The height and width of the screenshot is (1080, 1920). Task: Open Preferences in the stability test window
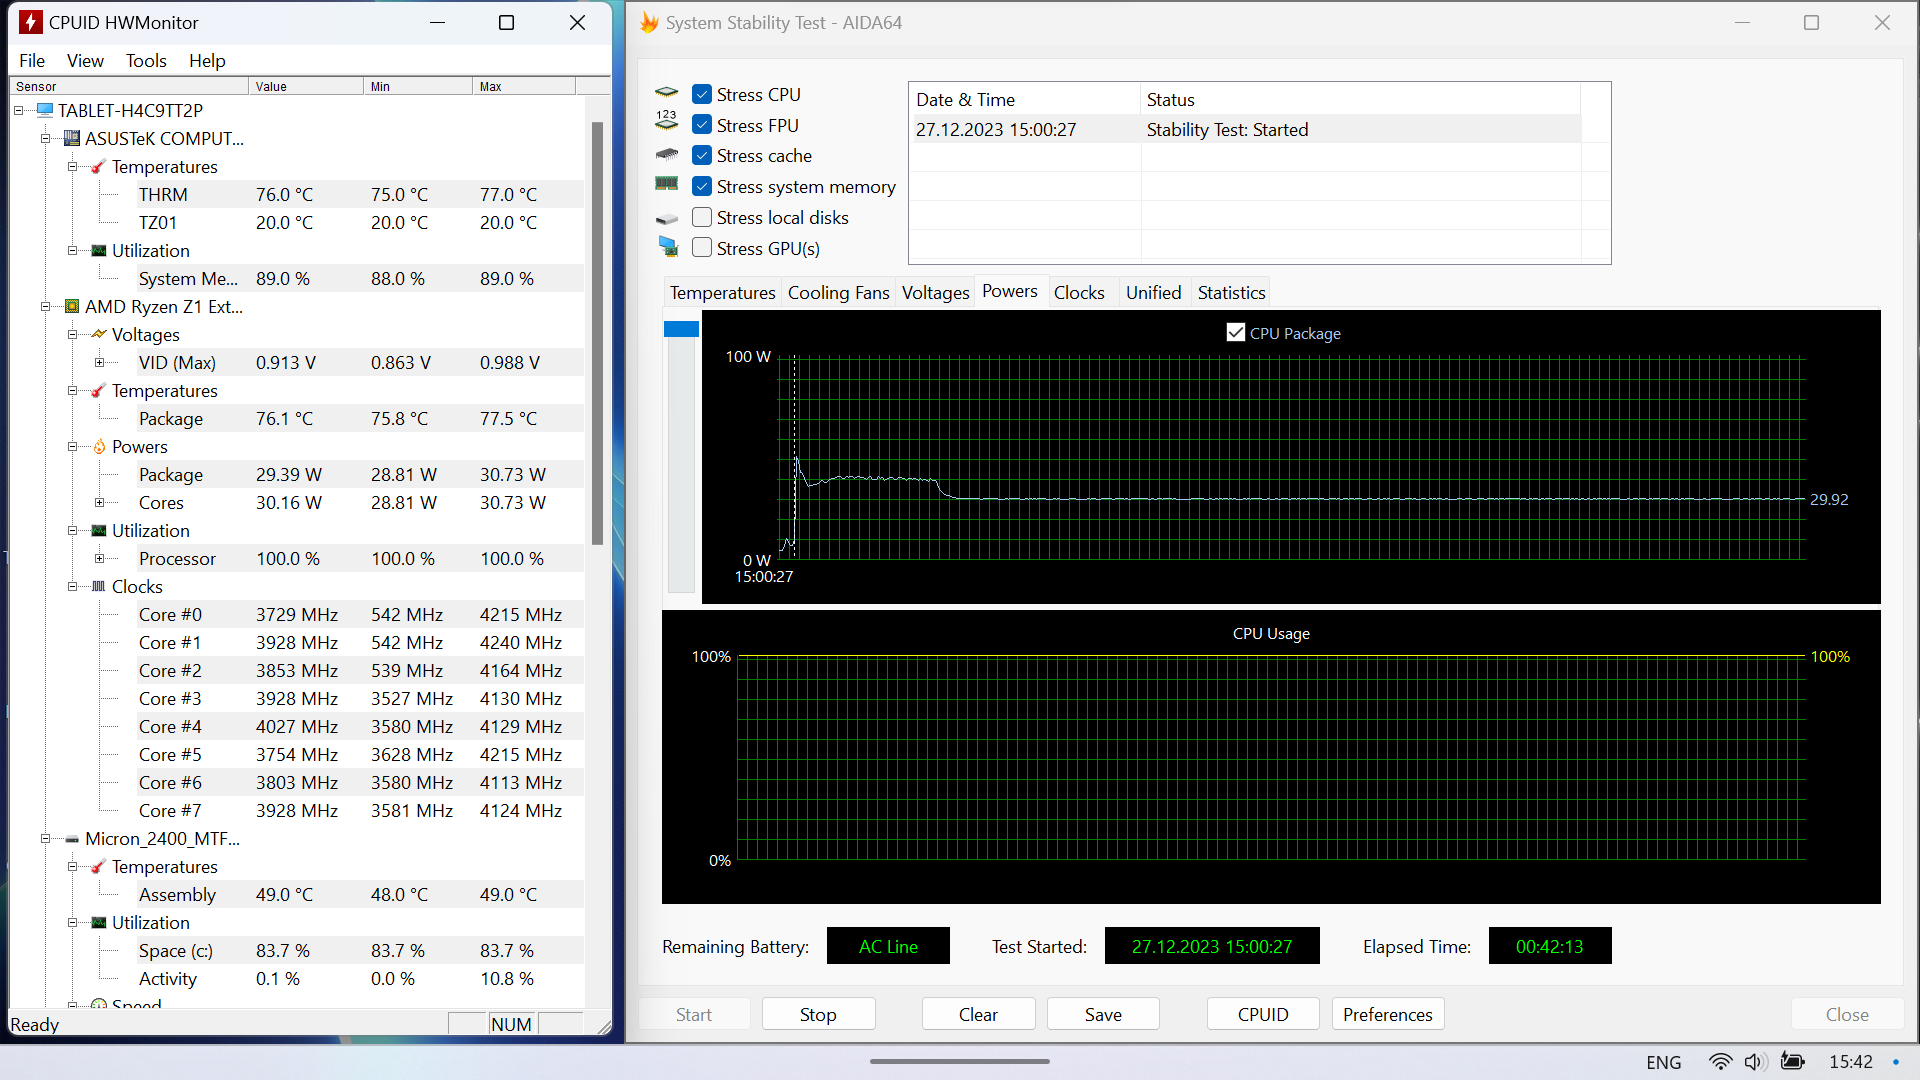pos(1387,1014)
